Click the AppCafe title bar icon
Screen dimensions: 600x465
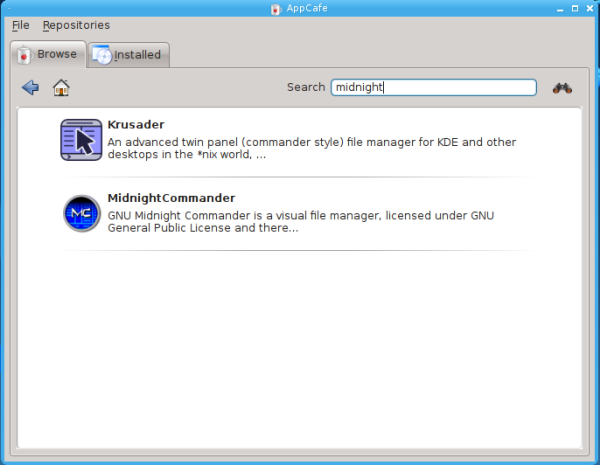[275, 9]
